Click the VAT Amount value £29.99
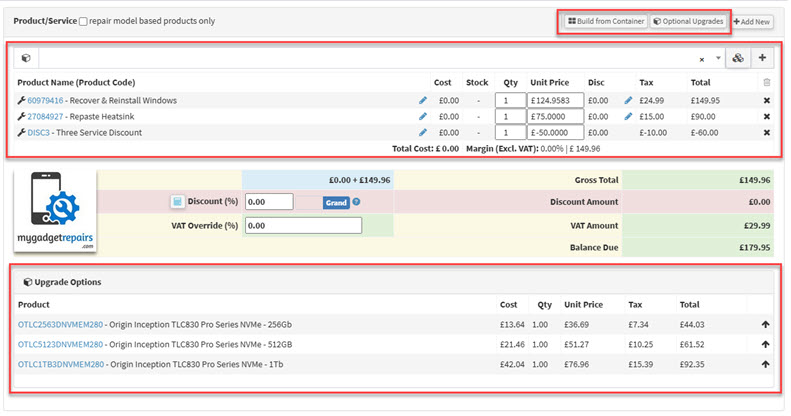 (x=757, y=225)
